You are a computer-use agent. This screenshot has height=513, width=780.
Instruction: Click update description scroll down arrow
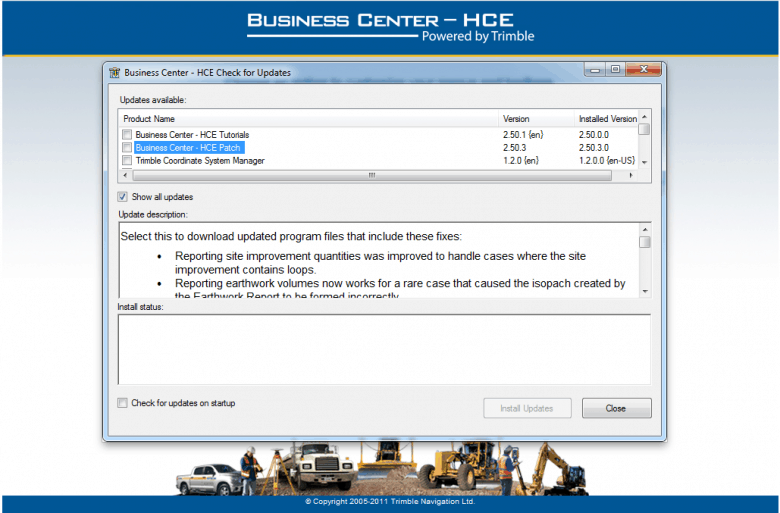pyautogui.click(x=645, y=292)
